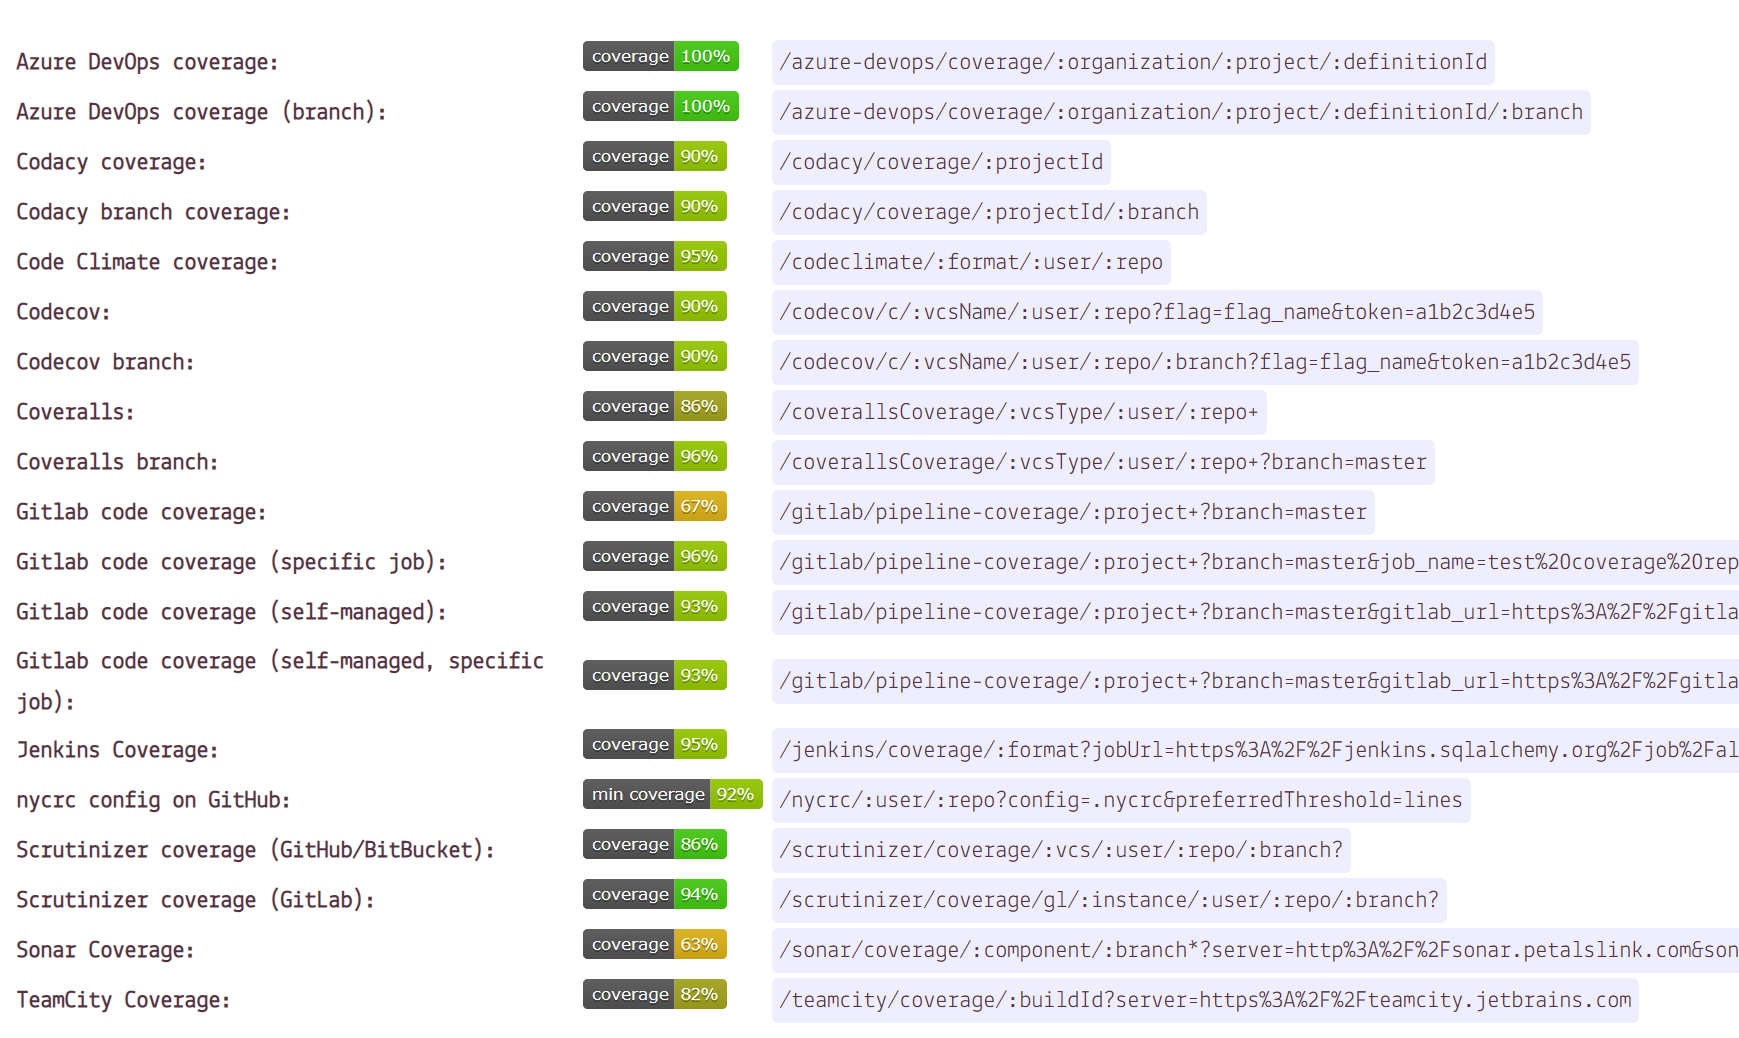Click the Coveralls branch 96% badge
The width and height of the screenshot is (1739, 1038).
655,456
